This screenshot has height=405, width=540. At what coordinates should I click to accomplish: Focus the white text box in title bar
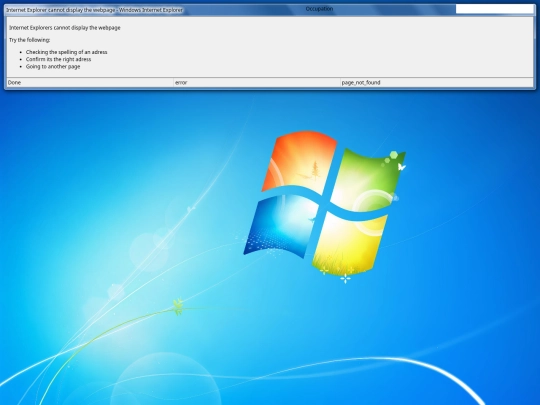495,9
